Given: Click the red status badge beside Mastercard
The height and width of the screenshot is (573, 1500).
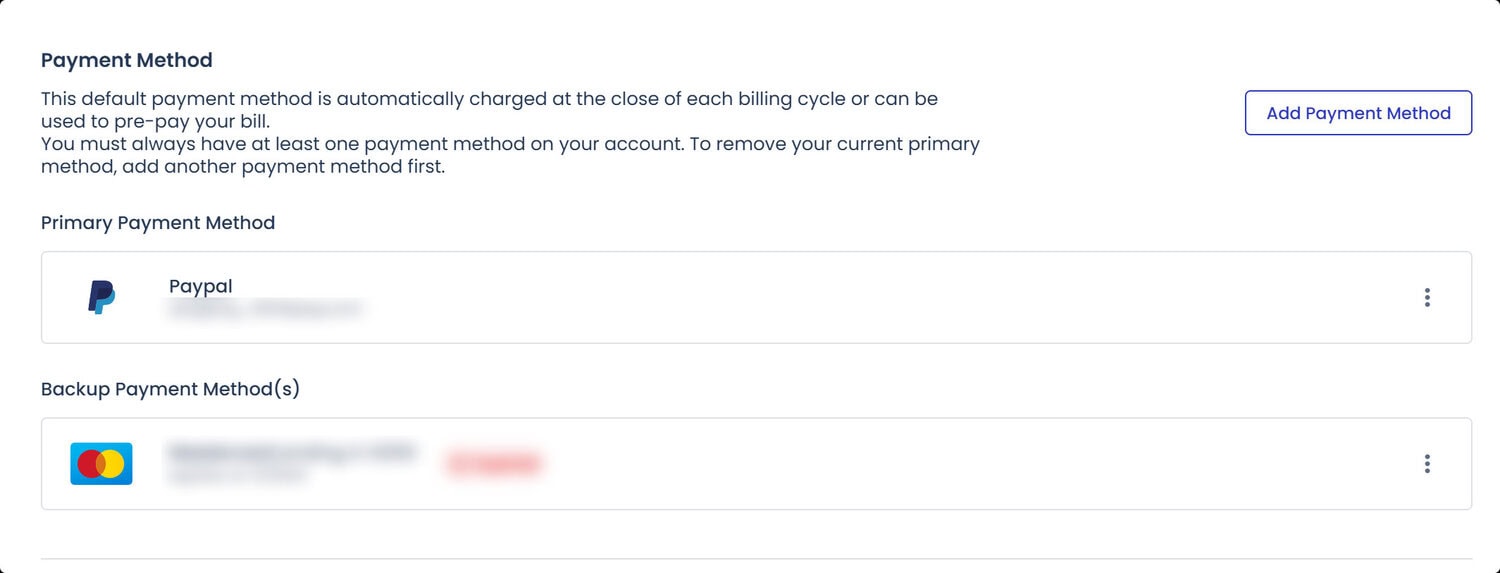Looking at the screenshot, I should 494,463.
